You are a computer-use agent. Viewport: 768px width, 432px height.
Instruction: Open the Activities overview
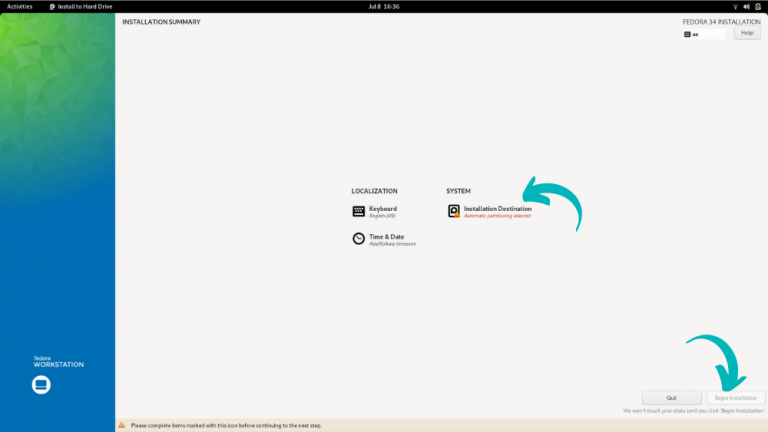(20, 6)
